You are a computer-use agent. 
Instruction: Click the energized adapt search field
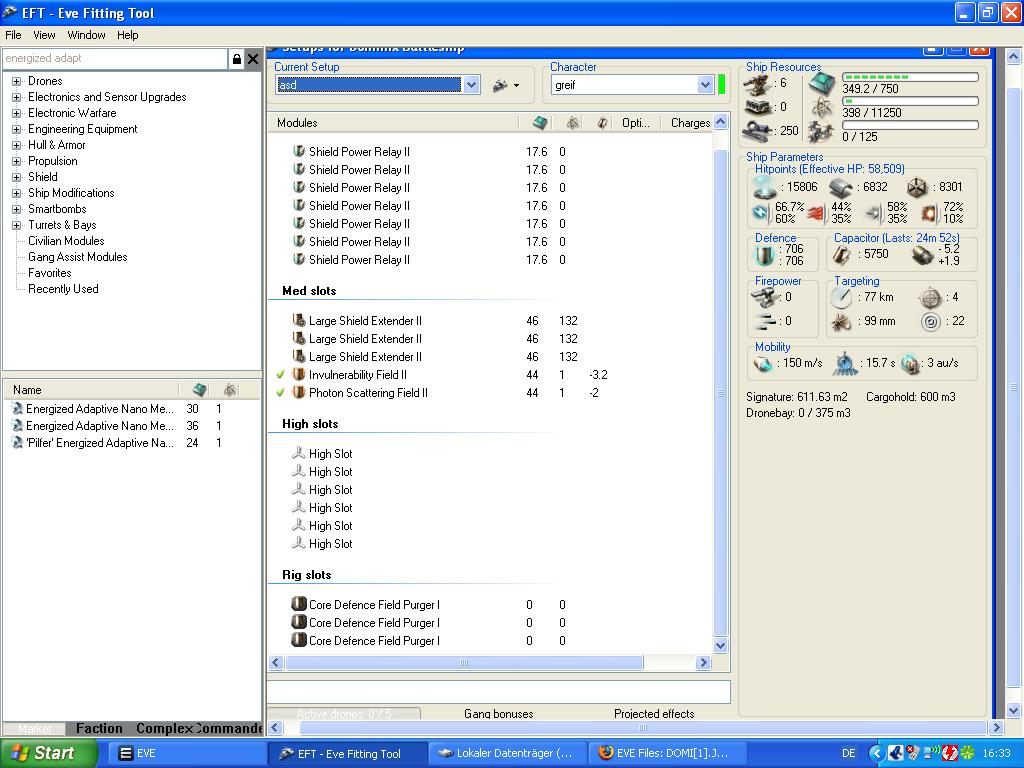[x=115, y=59]
